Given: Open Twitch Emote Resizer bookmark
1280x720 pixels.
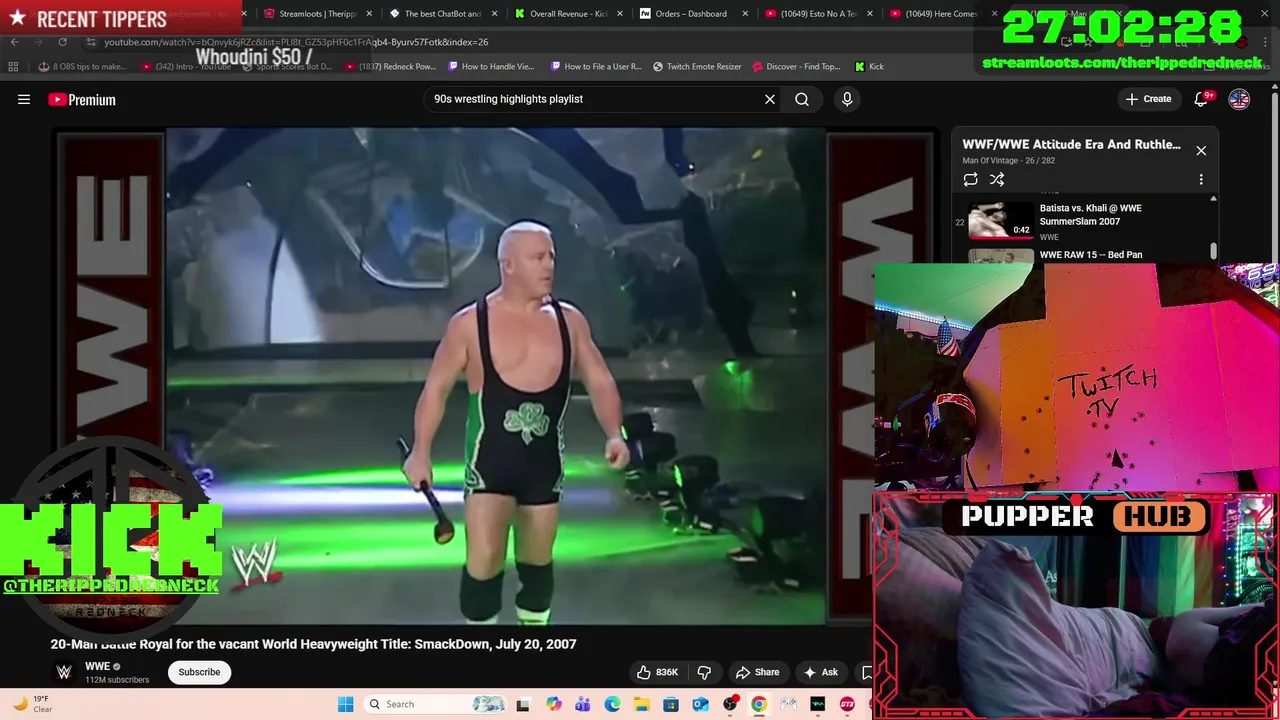Looking at the screenshot, I should point(697,66).
